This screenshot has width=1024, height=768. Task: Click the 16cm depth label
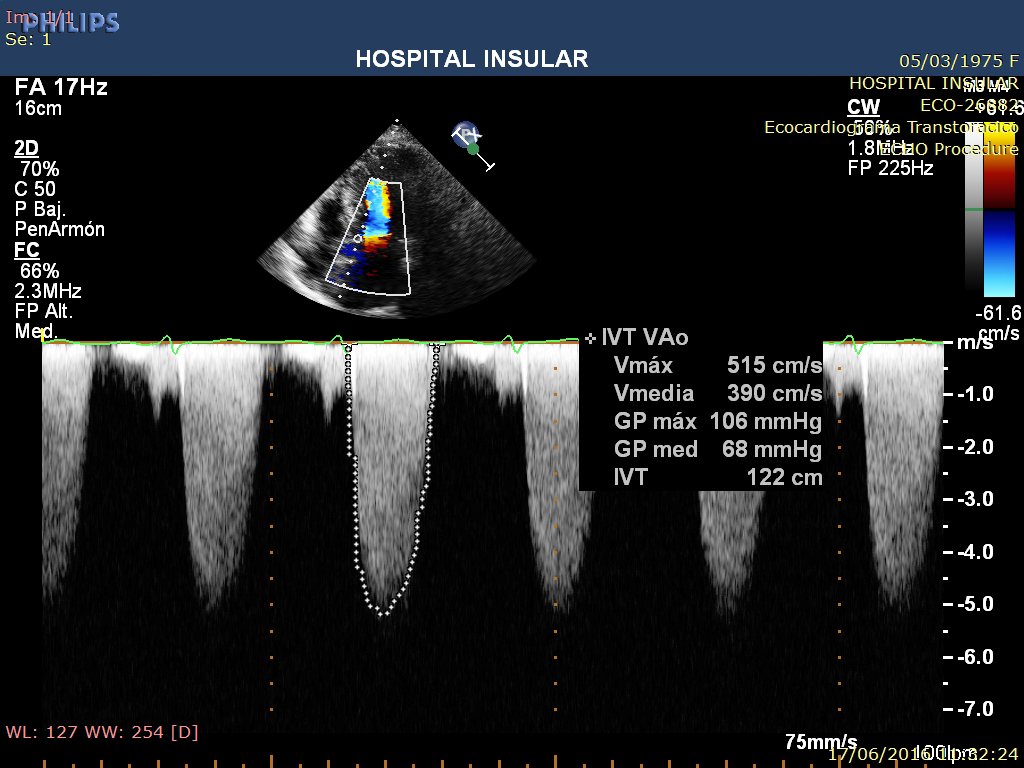(38, 108)
